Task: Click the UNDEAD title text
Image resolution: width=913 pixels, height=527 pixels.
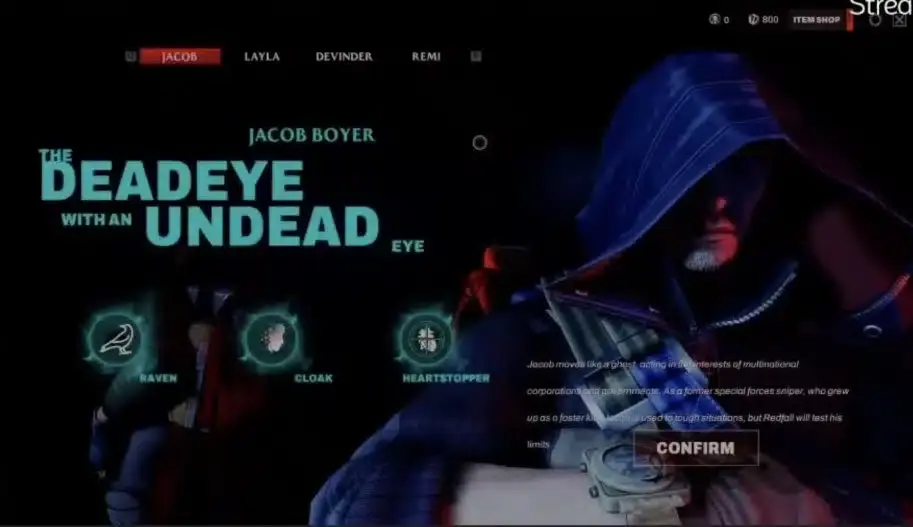Action: (x=262, y=226)
